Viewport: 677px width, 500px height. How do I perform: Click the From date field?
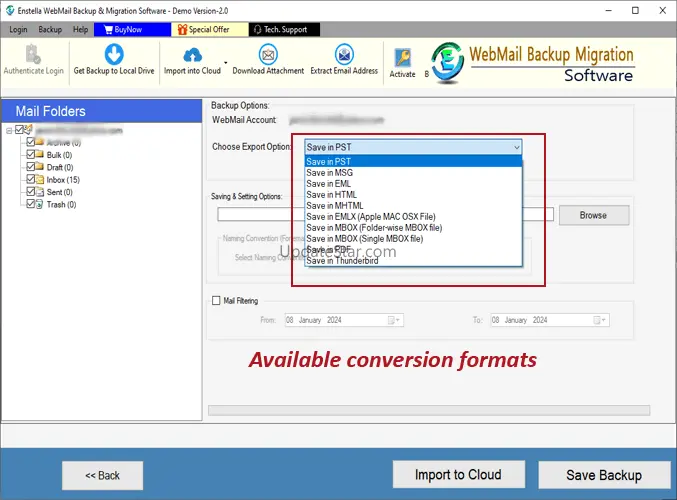[x=344, y=320]
